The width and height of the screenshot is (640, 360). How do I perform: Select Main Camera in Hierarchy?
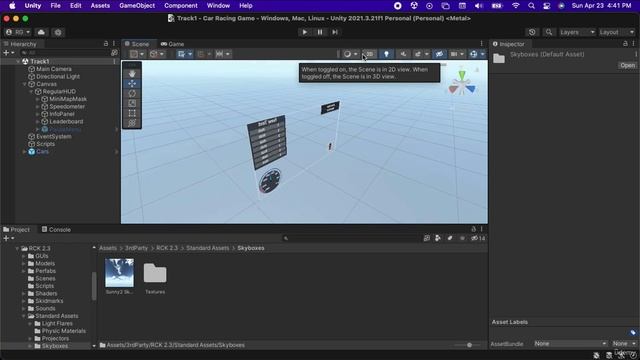[x=54, y=69]
